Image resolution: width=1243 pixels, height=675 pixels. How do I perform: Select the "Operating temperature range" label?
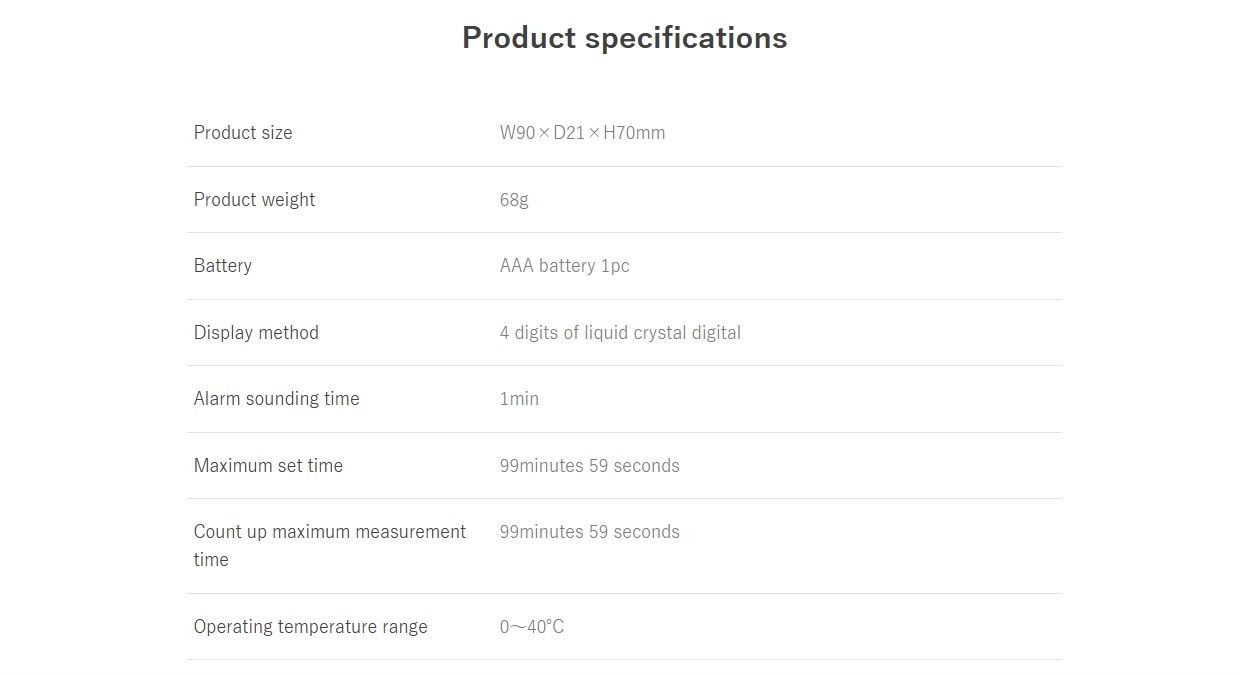310,627
